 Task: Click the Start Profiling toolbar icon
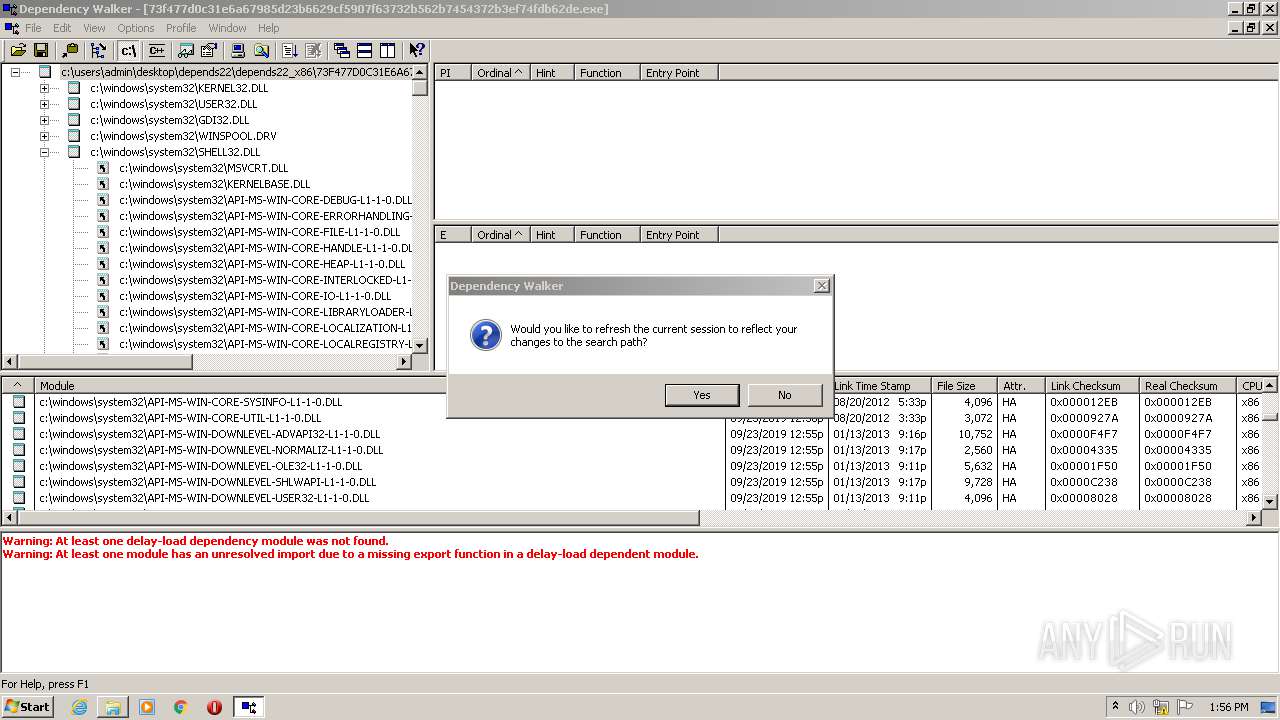coord(290,50)
